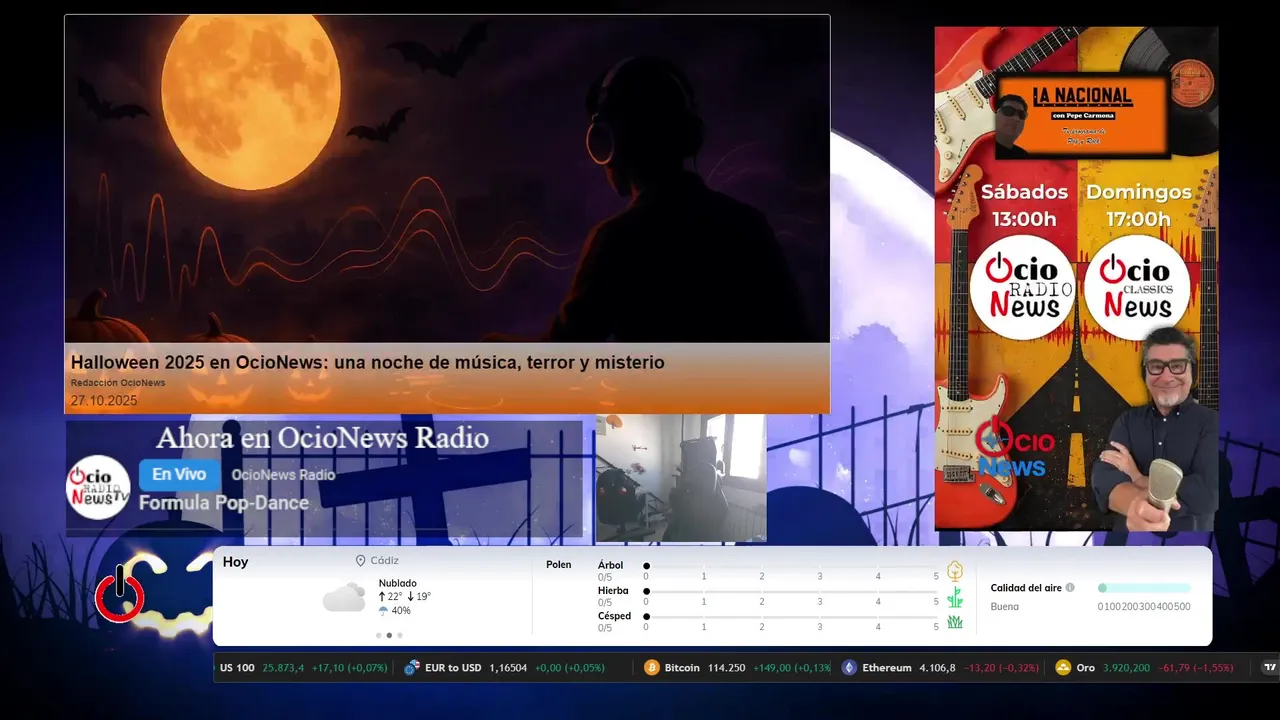Click the Hierba weed pollen icon
This screenshot has width=1280, height=720.
(955, 598)
